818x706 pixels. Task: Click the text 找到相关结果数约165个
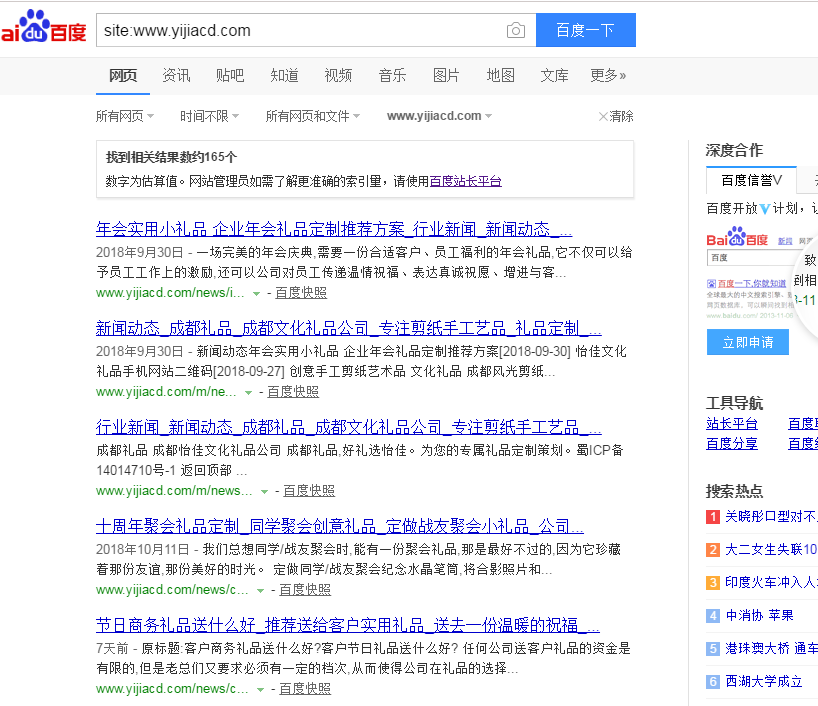pyautogui.click(x=171, y=157)
